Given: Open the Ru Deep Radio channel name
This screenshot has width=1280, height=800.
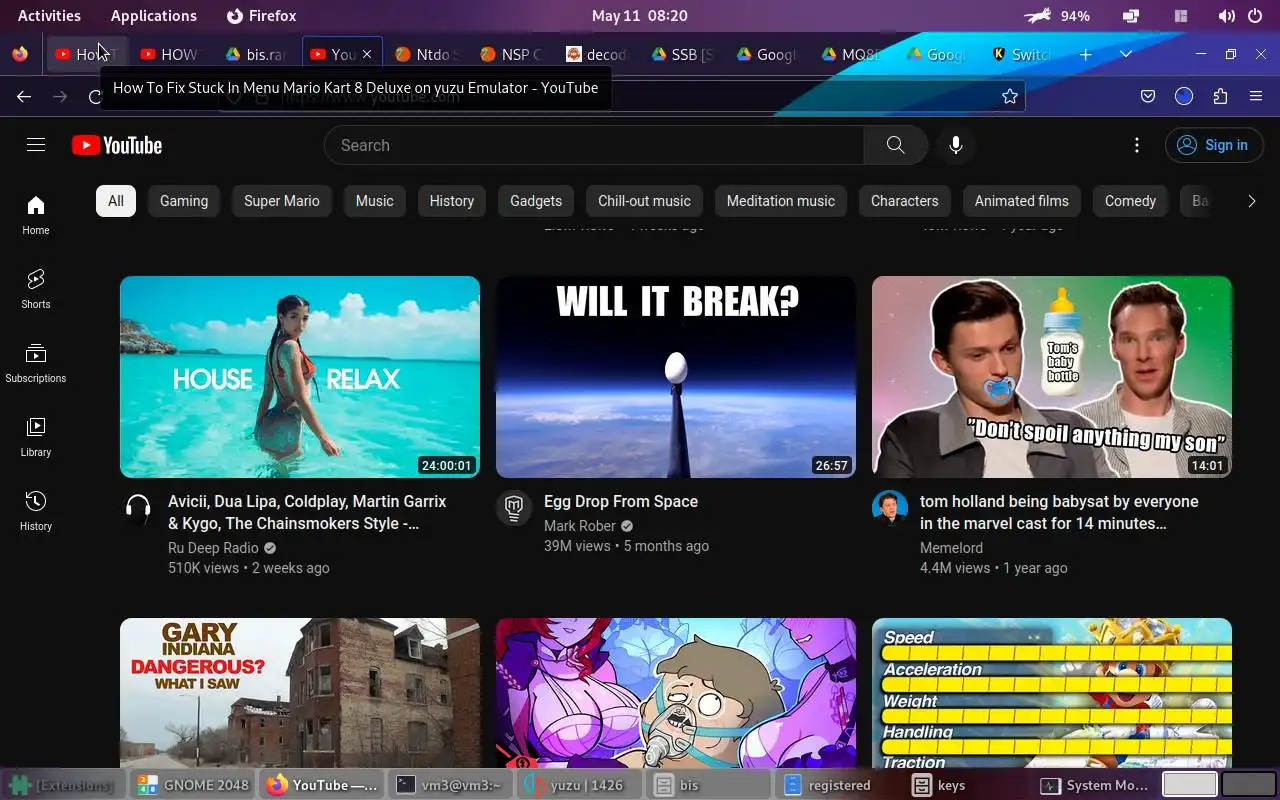Looking at the screenshot, I should pyautogui.click(x=213, y=548).
